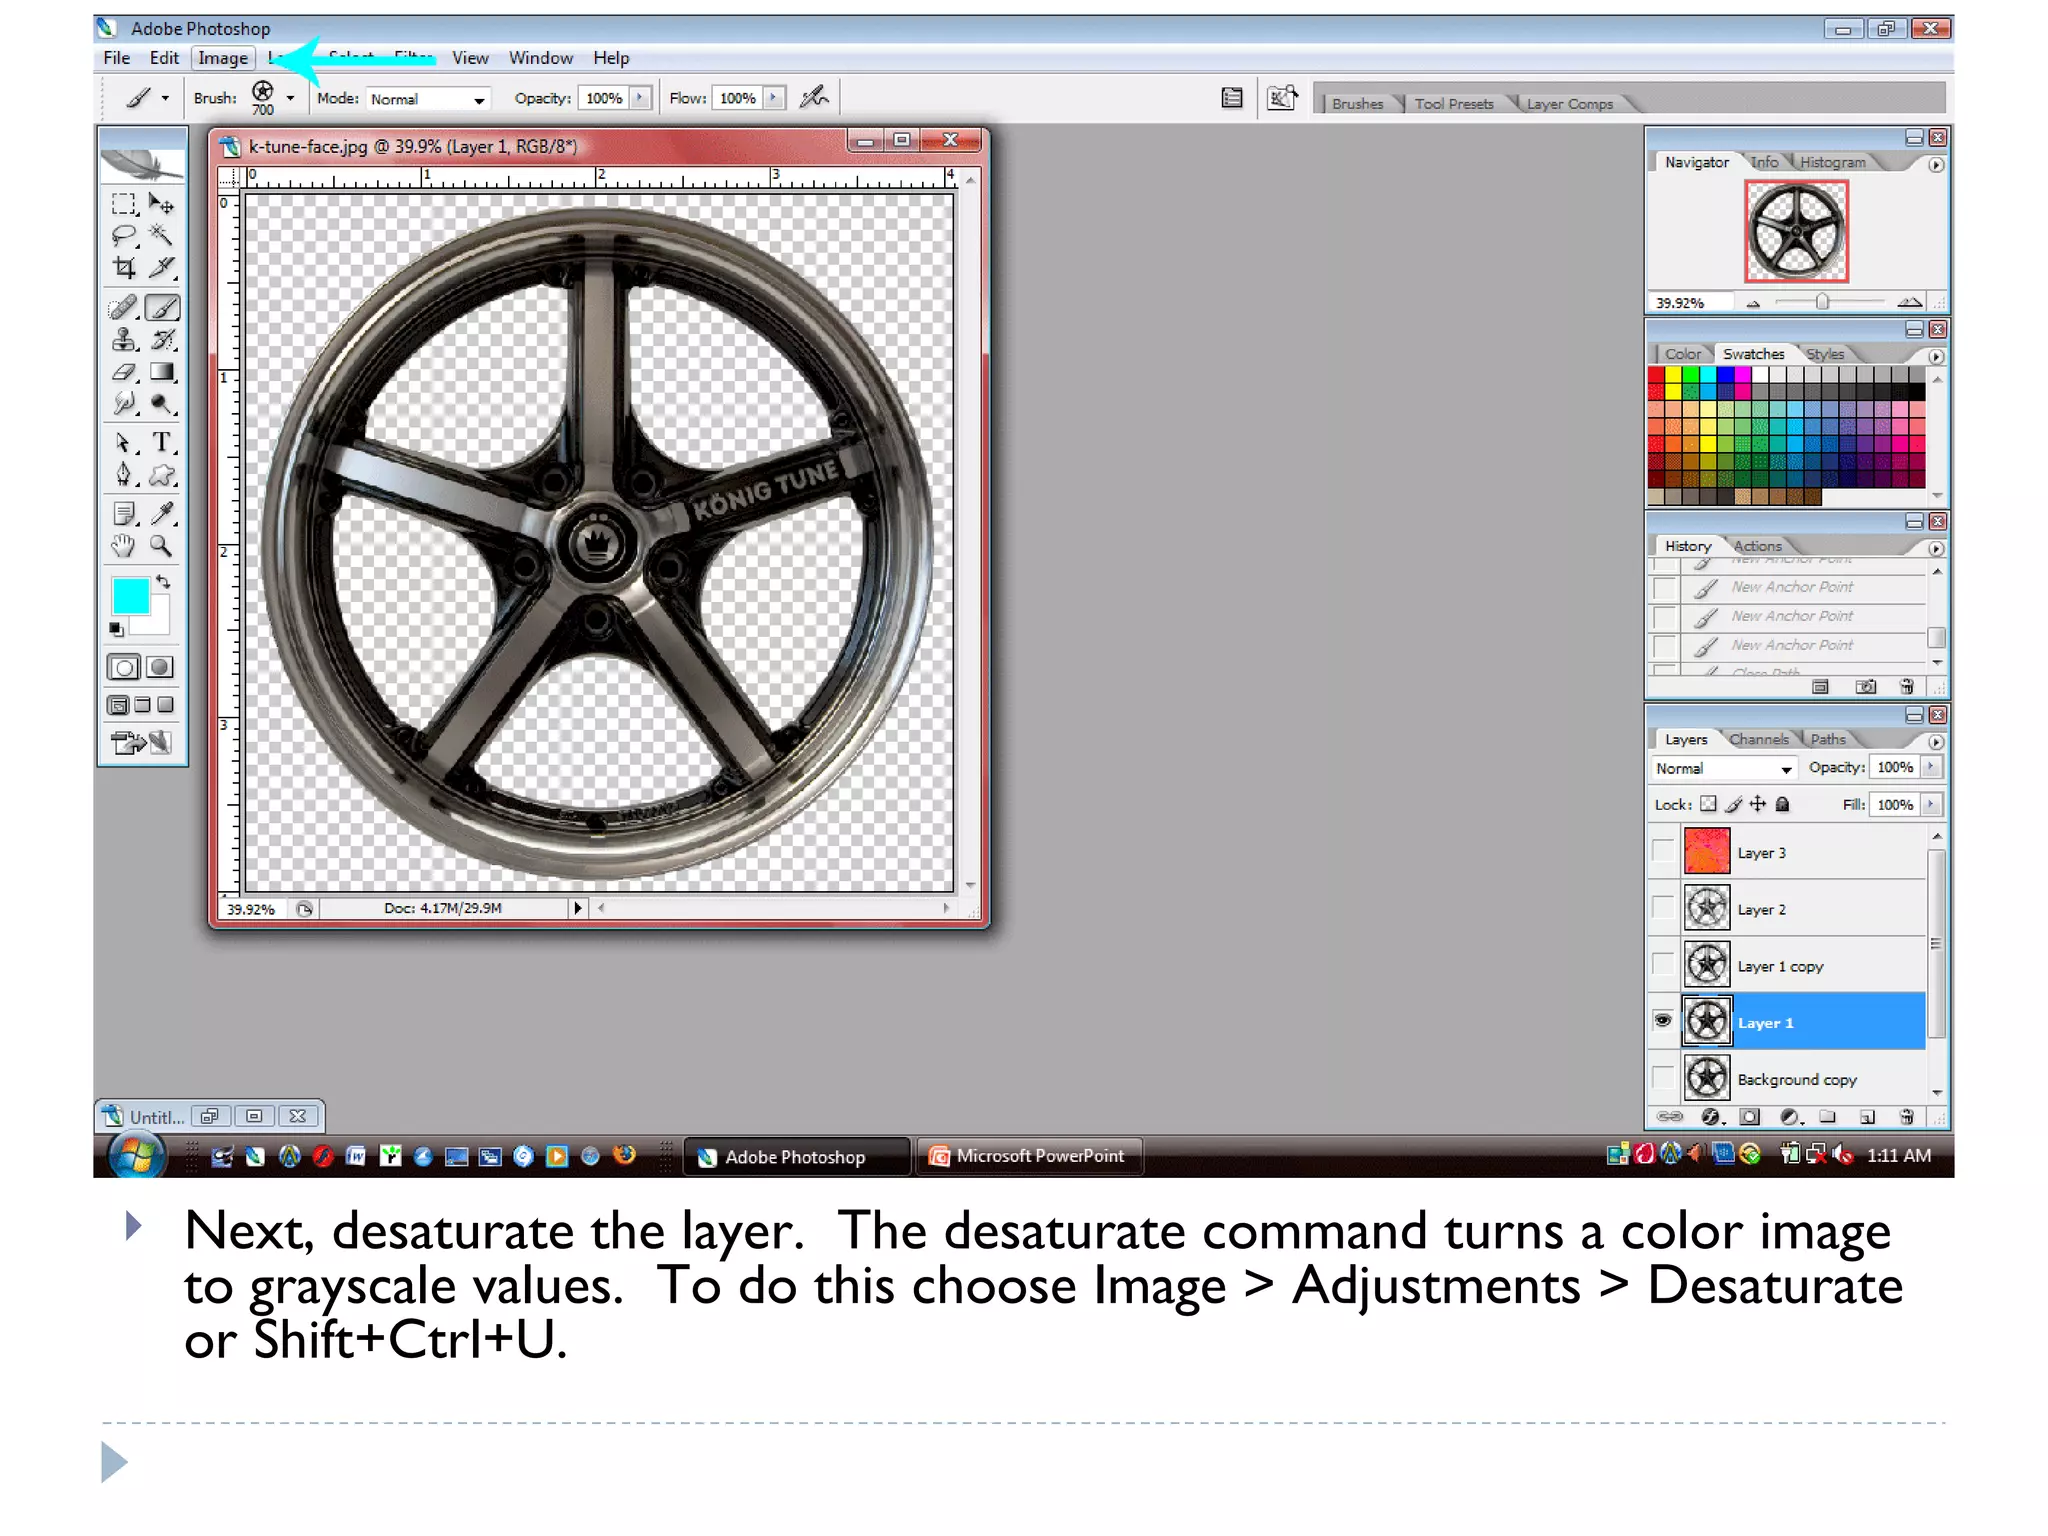Viewport: 2048px width, 1536px height.
Task: Switch foreground and background colors
Action: coord(163,582)
